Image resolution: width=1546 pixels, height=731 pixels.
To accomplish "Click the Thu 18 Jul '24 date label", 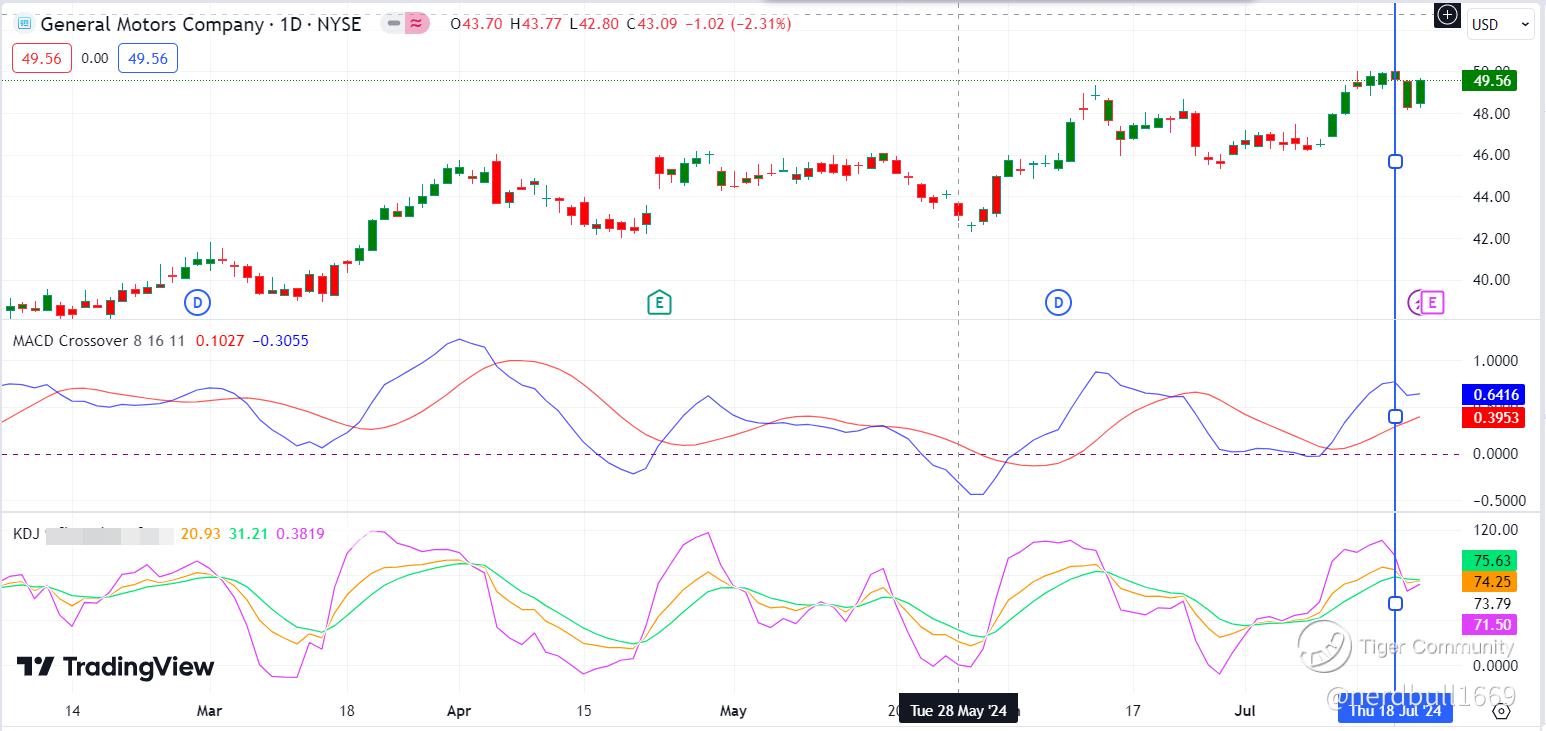I will [x=1395, y=711].
